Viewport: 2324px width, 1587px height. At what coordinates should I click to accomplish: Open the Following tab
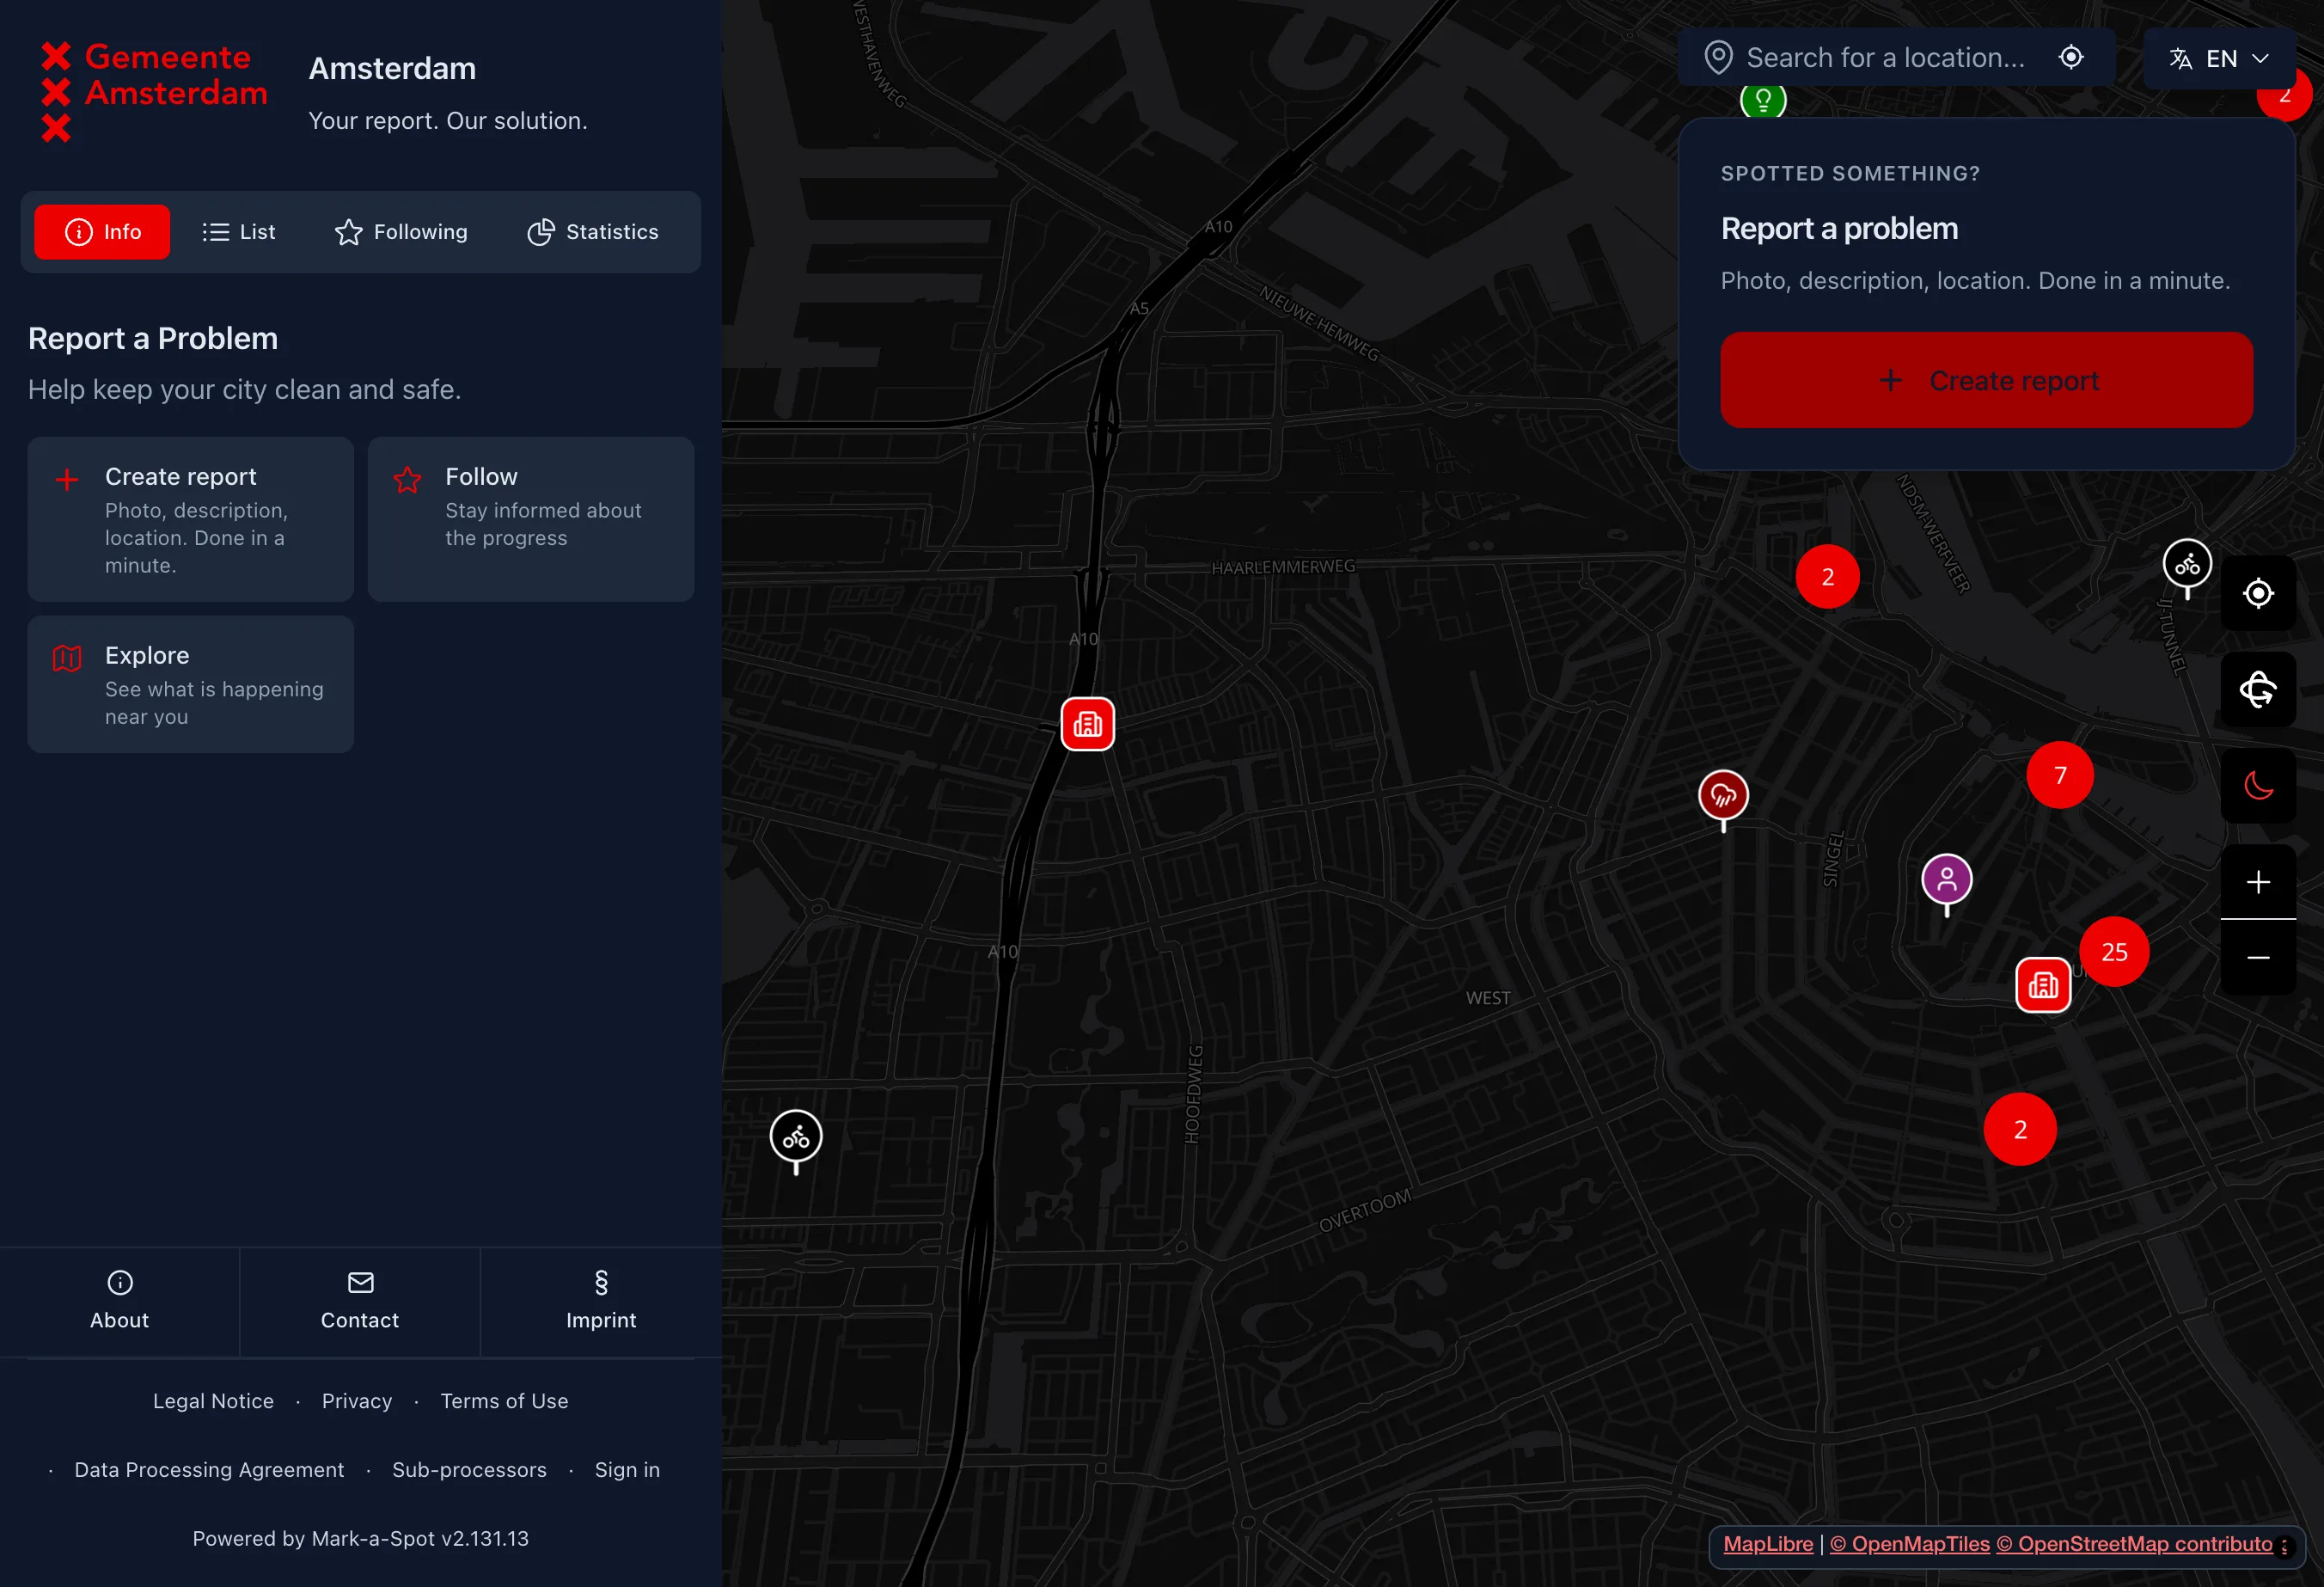[401, 232]
